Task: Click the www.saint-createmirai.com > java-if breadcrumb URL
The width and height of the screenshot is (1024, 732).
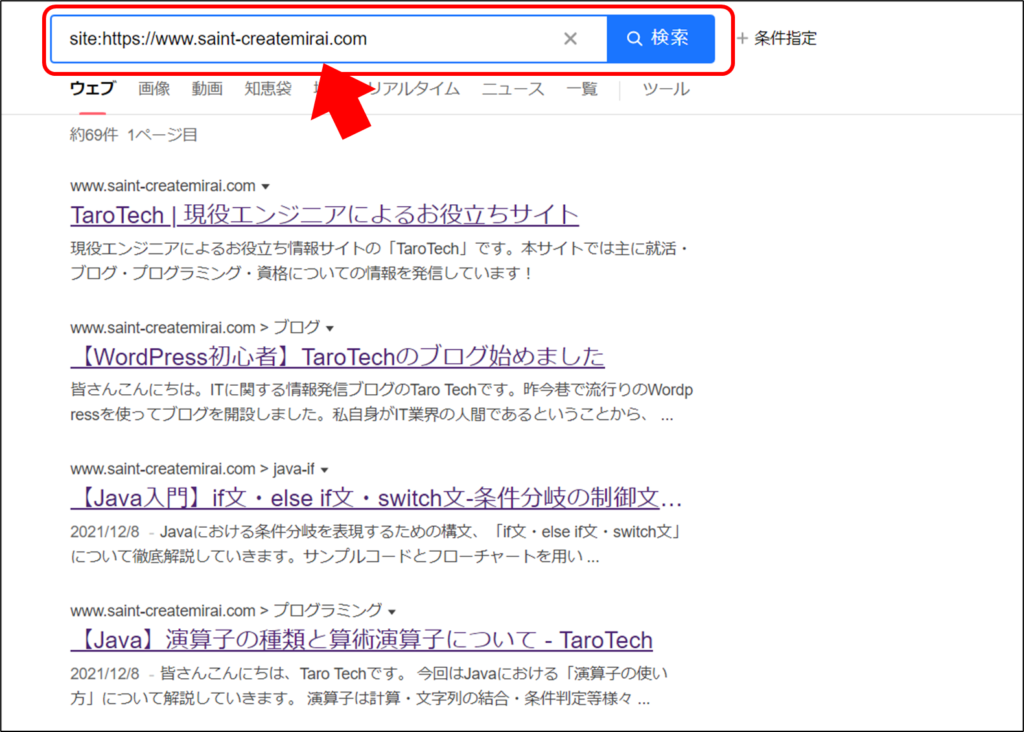Action: click(192, 469)
